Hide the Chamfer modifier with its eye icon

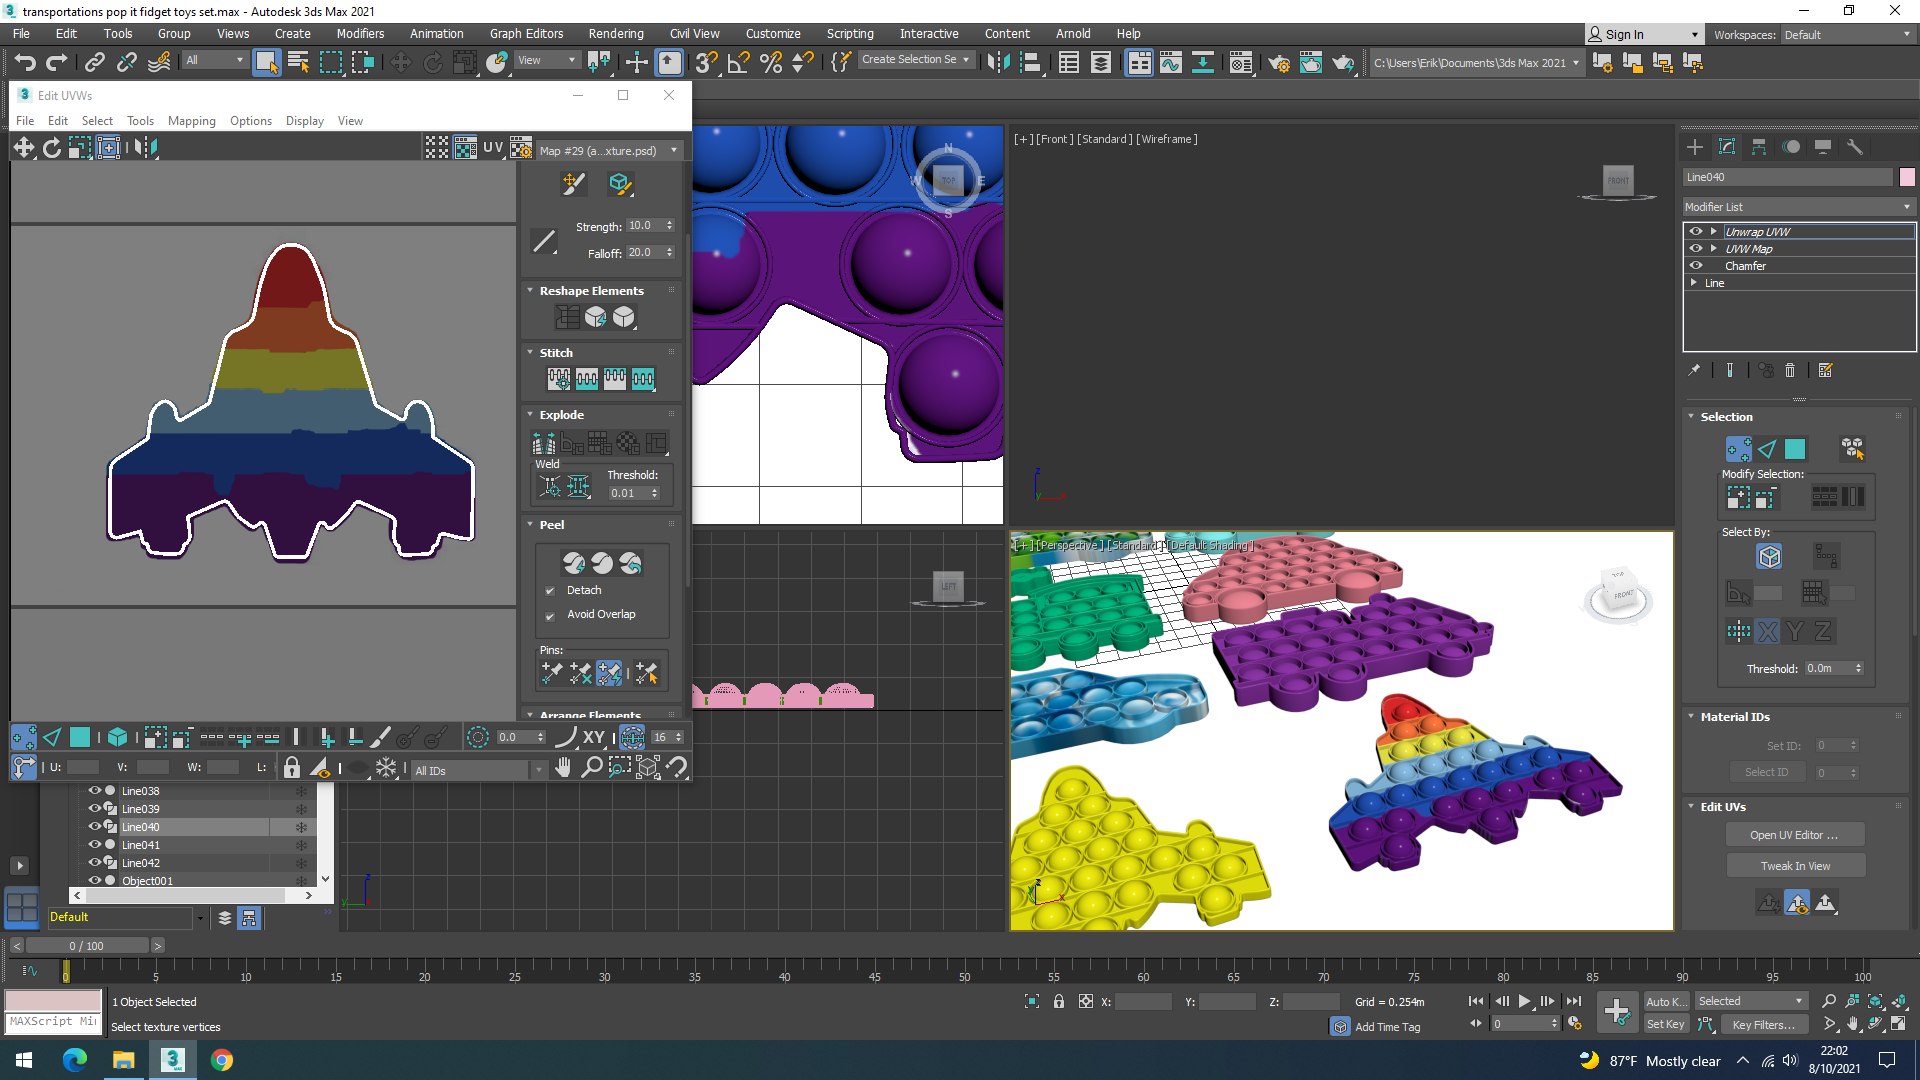pyautogui.click(x=1696, y=266)
